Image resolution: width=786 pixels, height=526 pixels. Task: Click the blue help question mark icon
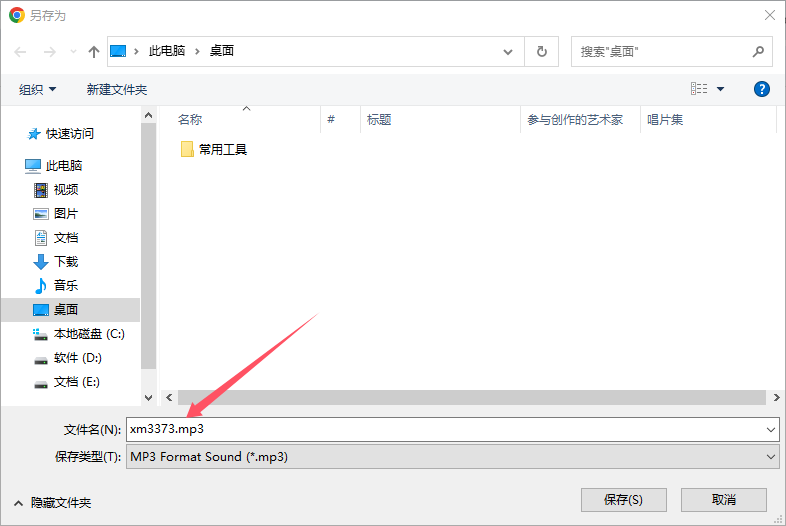(x=761, y=89)
